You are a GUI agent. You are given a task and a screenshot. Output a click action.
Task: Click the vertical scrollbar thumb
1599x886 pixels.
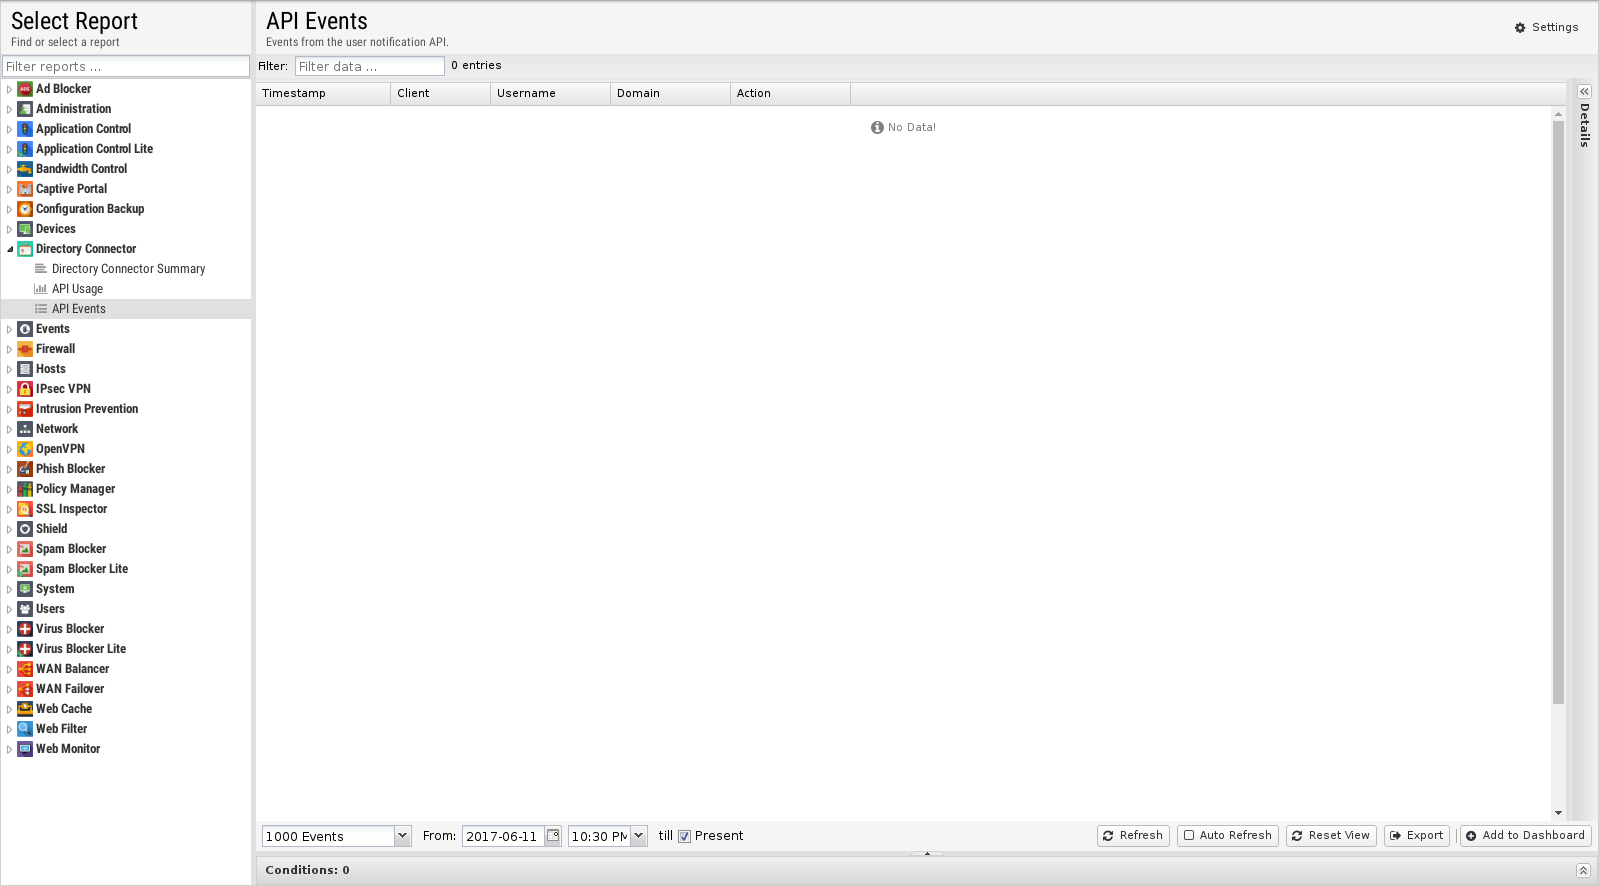click(x=1558, y=412)
